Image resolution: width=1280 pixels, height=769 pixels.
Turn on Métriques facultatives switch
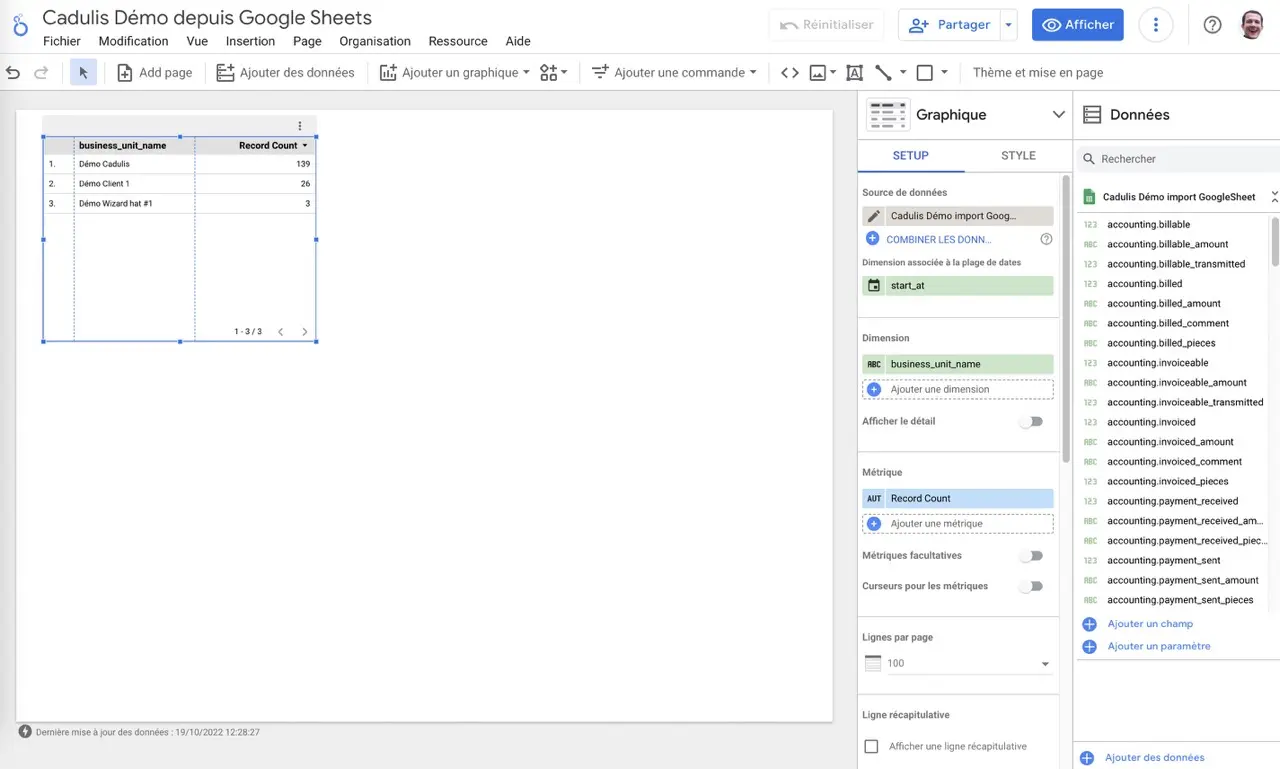1030,556
